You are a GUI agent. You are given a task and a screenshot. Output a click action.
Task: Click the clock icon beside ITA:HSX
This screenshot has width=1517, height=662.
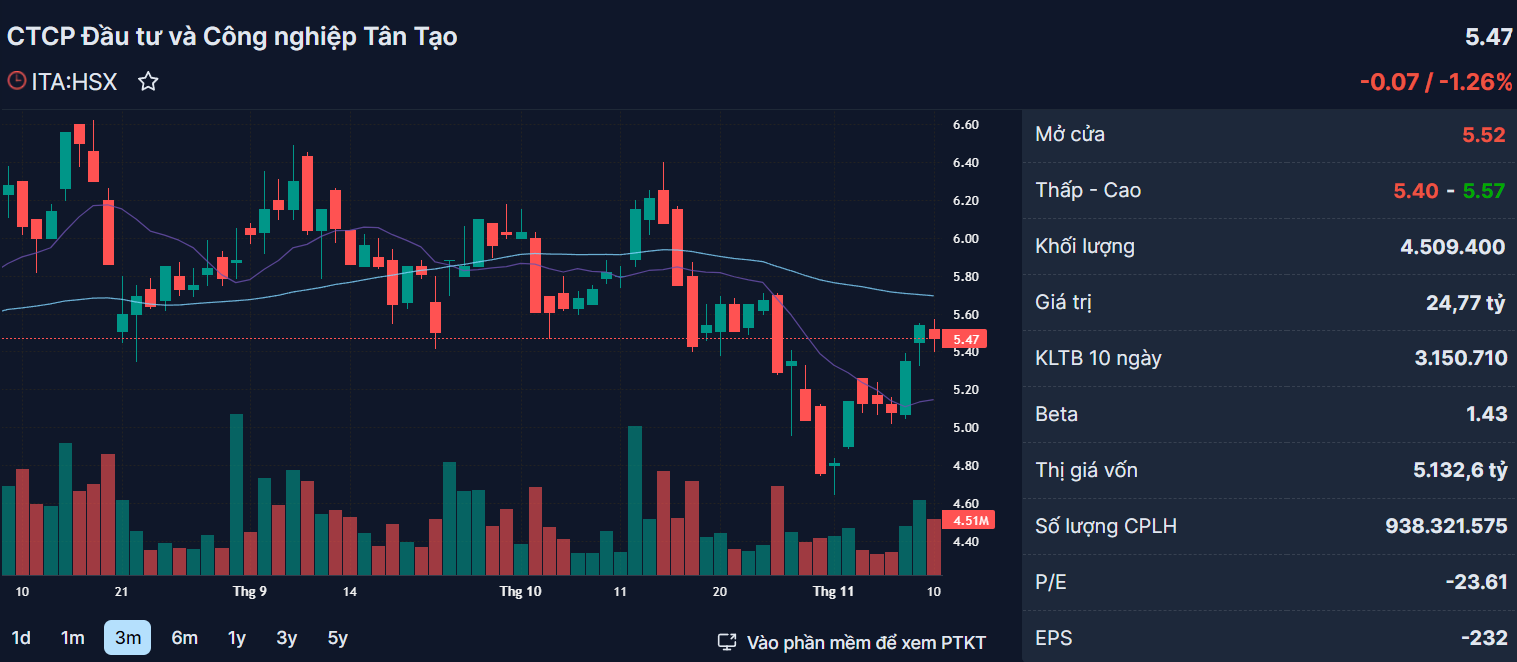16,81
